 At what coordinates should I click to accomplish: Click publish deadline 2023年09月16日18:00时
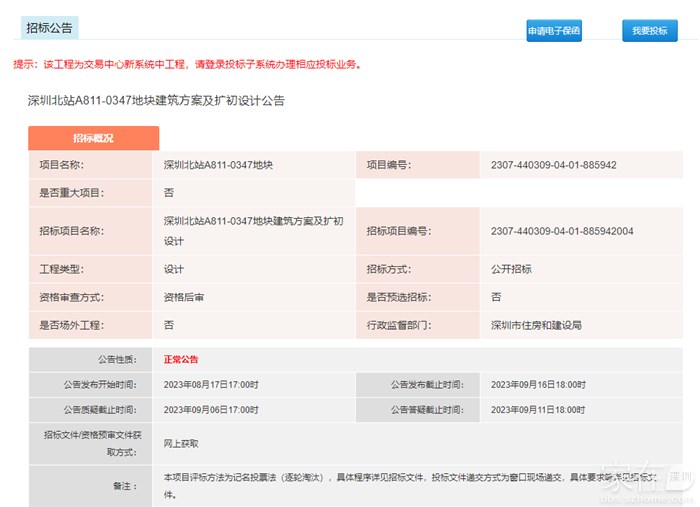point(538,384)
